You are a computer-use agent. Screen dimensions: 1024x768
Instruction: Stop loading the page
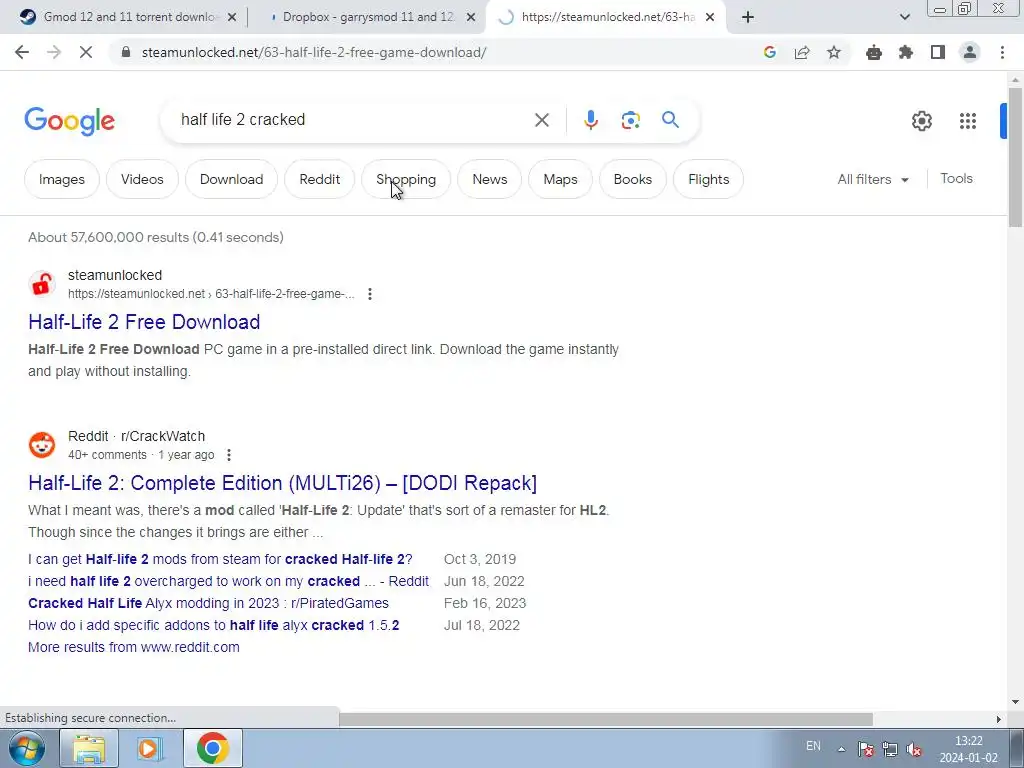tap(86, 52)
